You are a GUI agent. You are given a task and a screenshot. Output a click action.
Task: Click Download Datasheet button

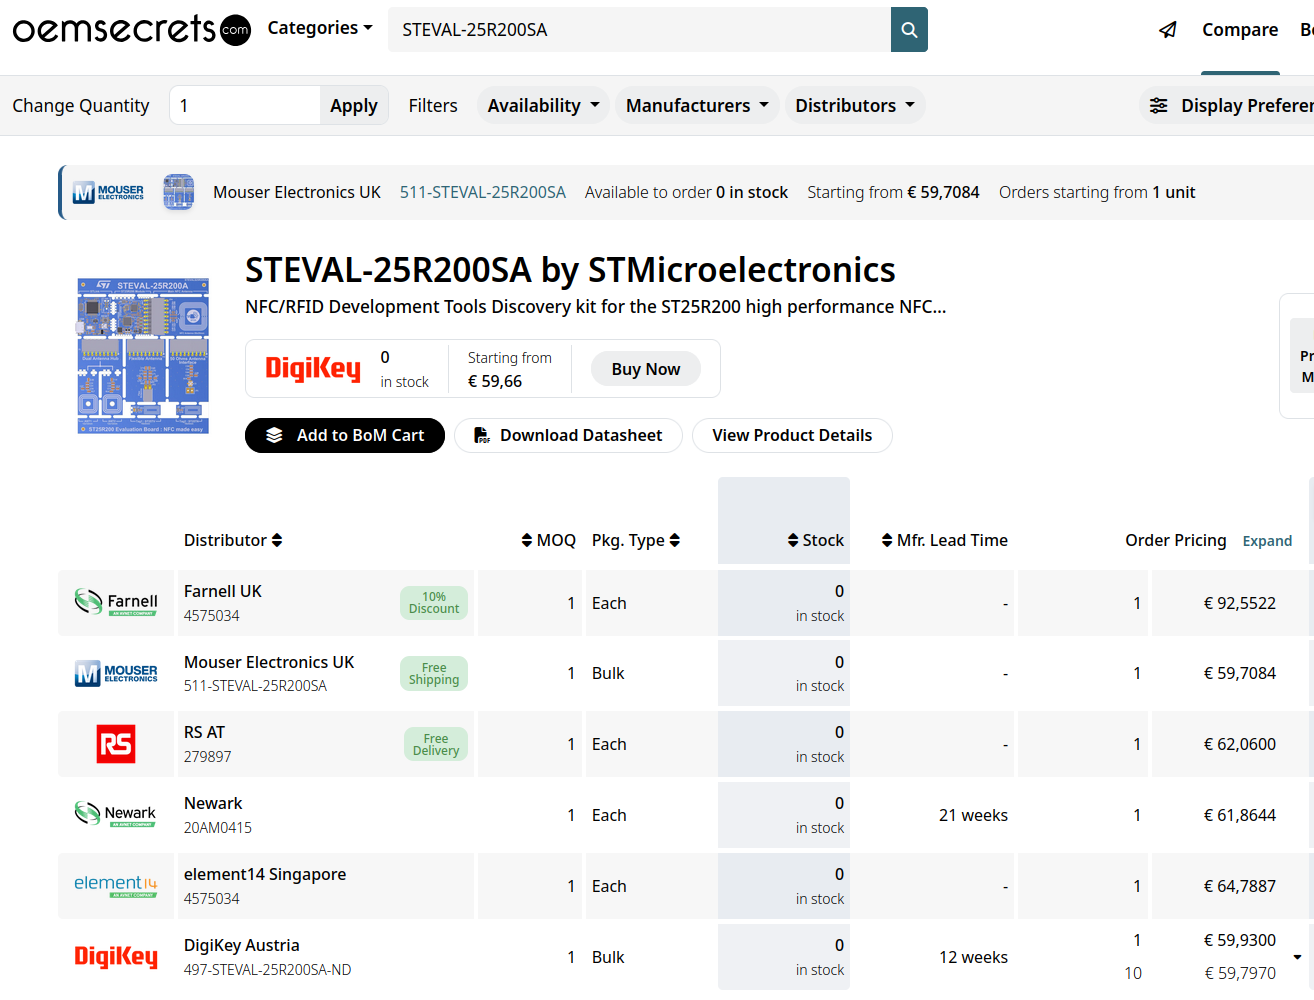click(568, 435)
